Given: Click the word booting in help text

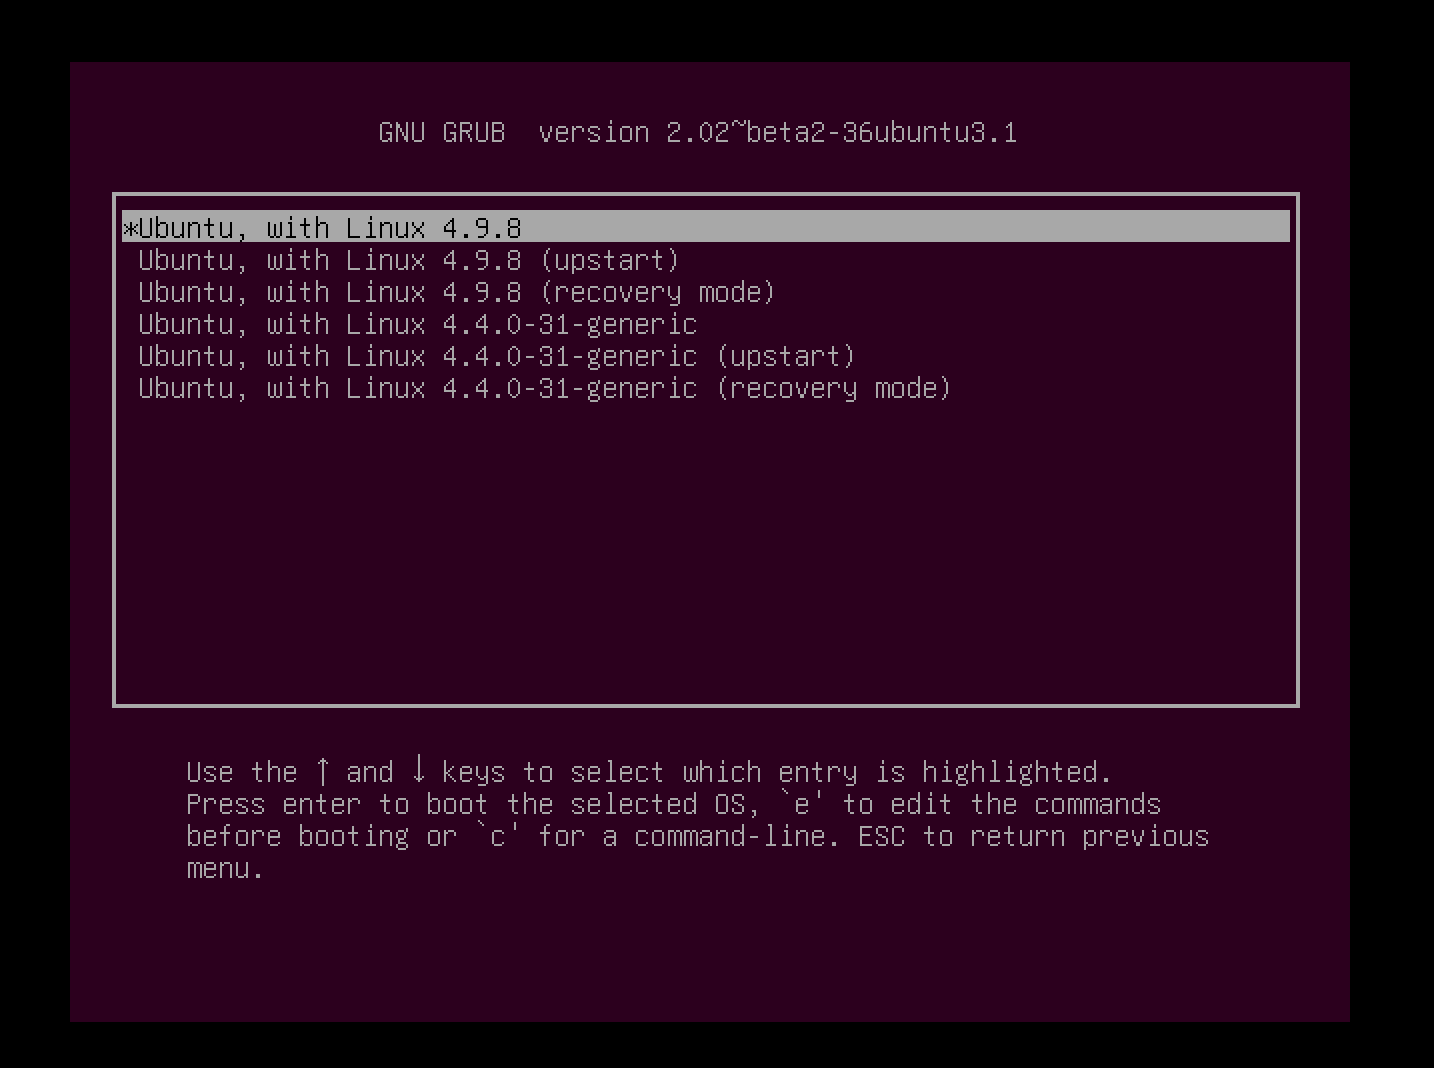Looking at the screenshot, I should pos(354,836).
